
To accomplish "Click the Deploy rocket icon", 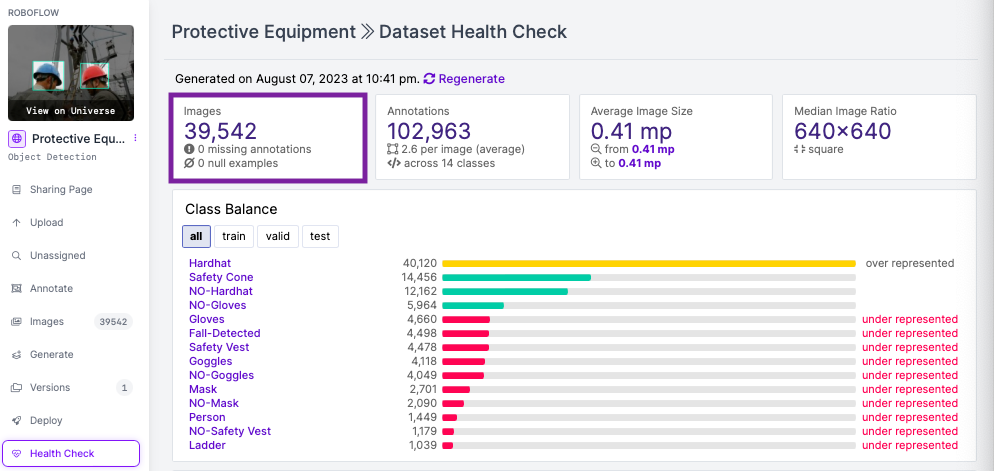I will pyautogui.click(x=17, y=420).
